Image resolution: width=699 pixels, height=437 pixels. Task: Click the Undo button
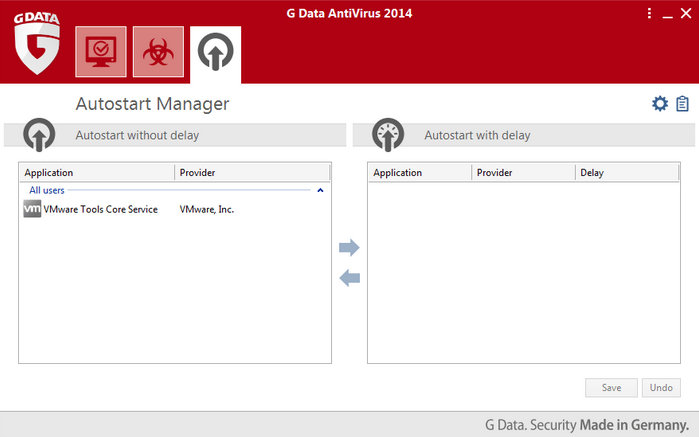[x=661, y=388]
